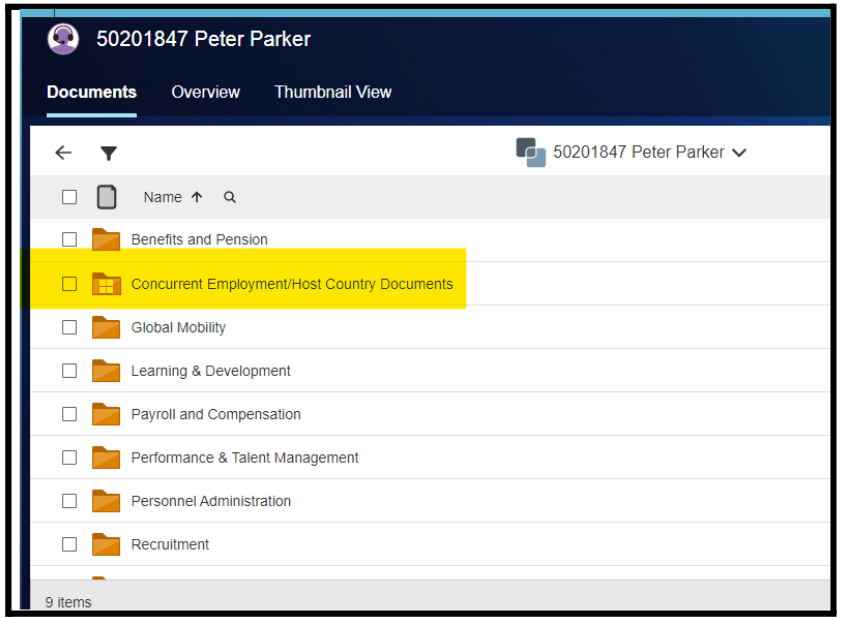Select checkbox for Personnel Administration
The image size is (841, 618).
click(69, 501)
